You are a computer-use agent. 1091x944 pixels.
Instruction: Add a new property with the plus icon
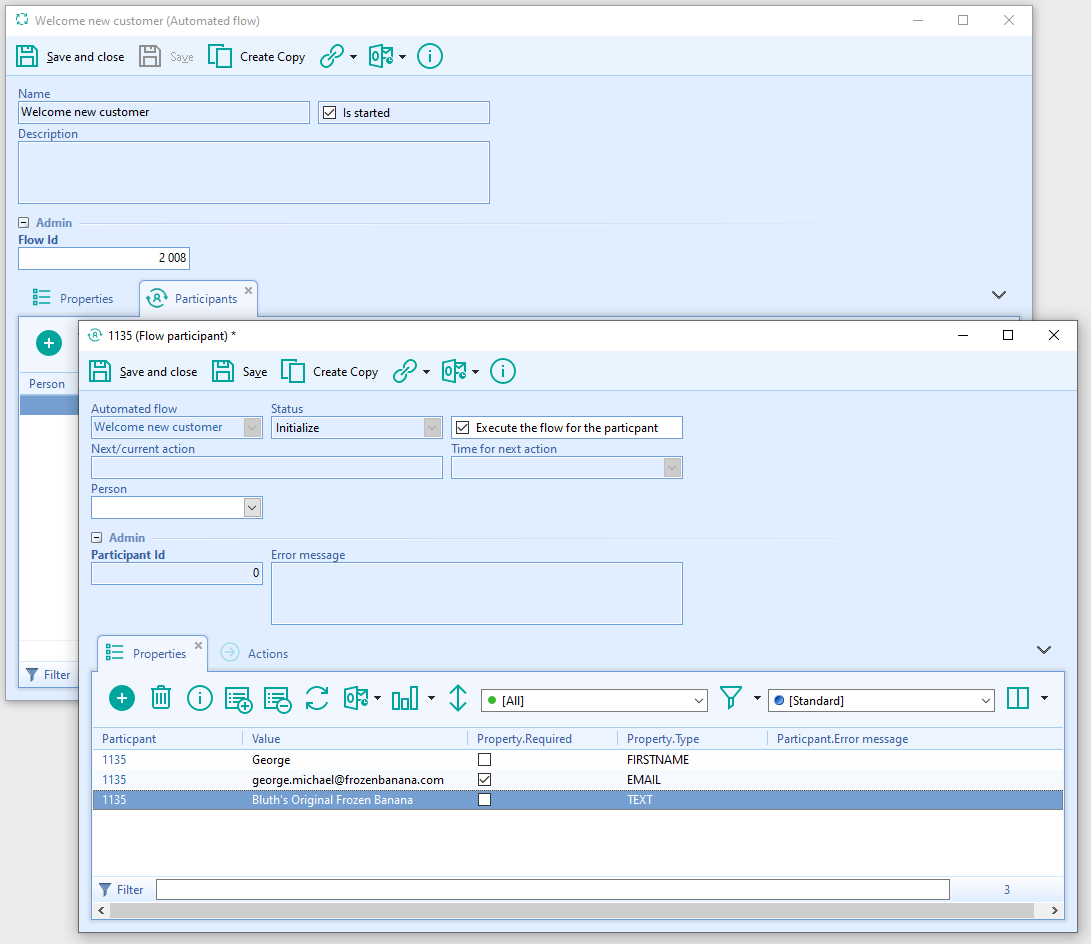click(x=121, y=698)
